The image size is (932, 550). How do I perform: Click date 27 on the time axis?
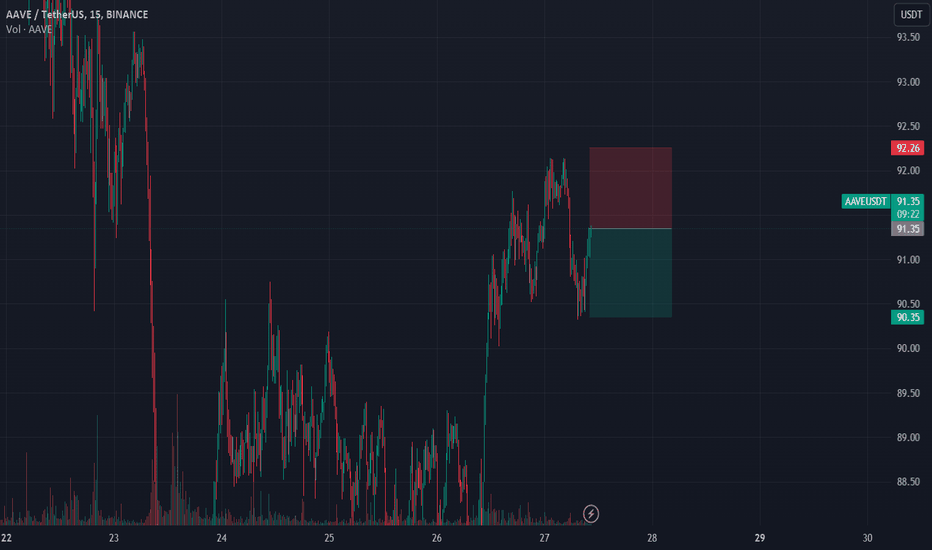(x=544, y=538)
